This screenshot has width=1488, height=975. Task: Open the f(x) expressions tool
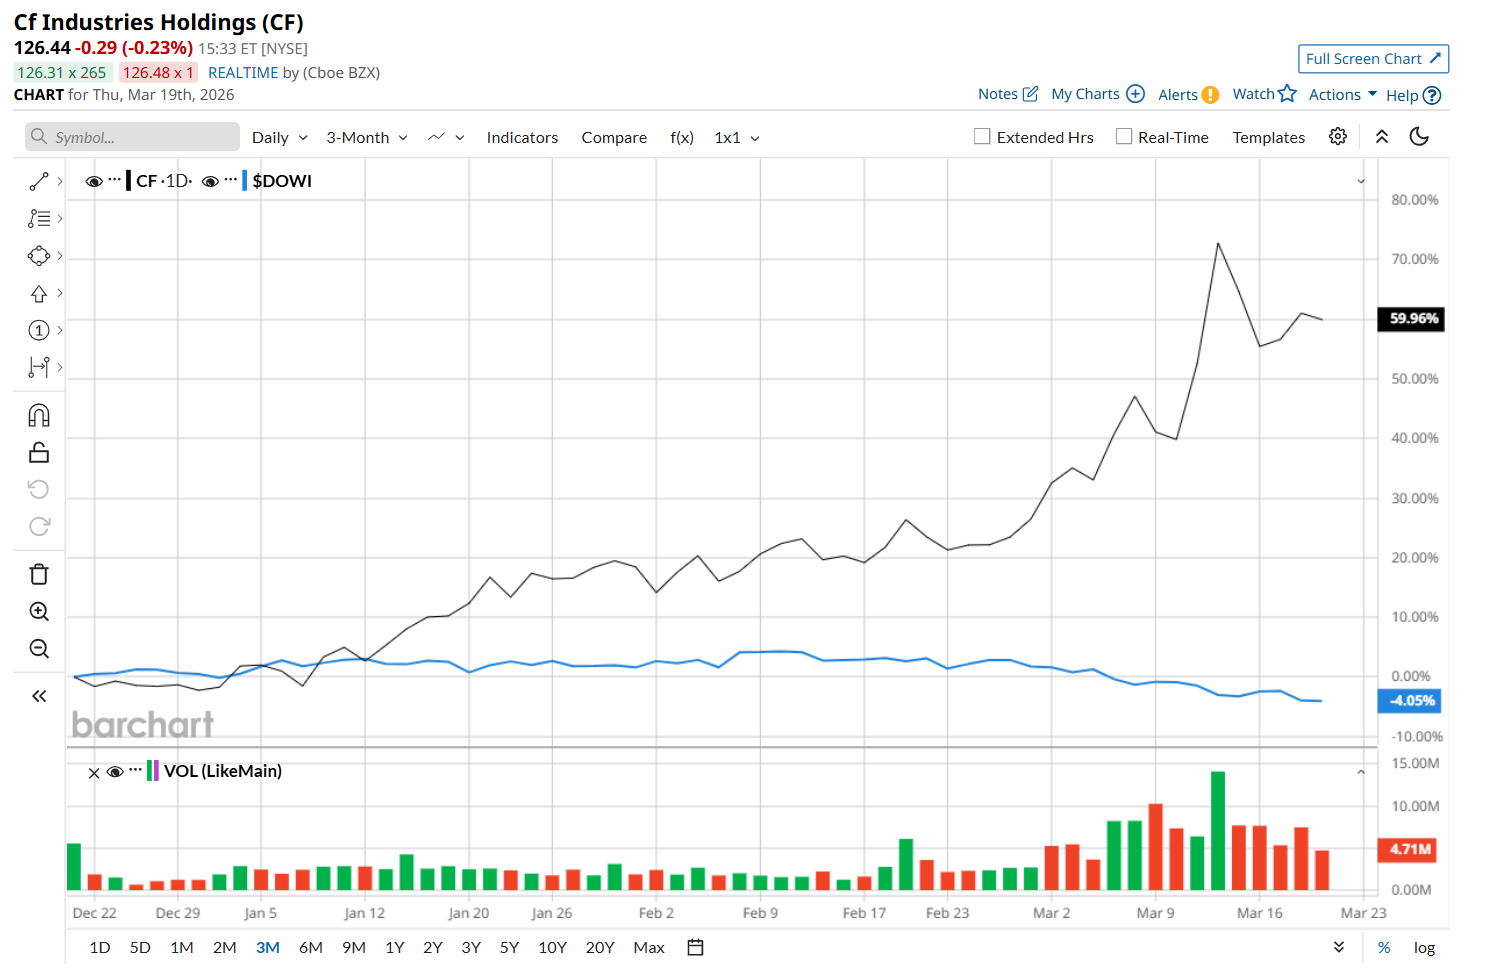(x=682, y=137)
